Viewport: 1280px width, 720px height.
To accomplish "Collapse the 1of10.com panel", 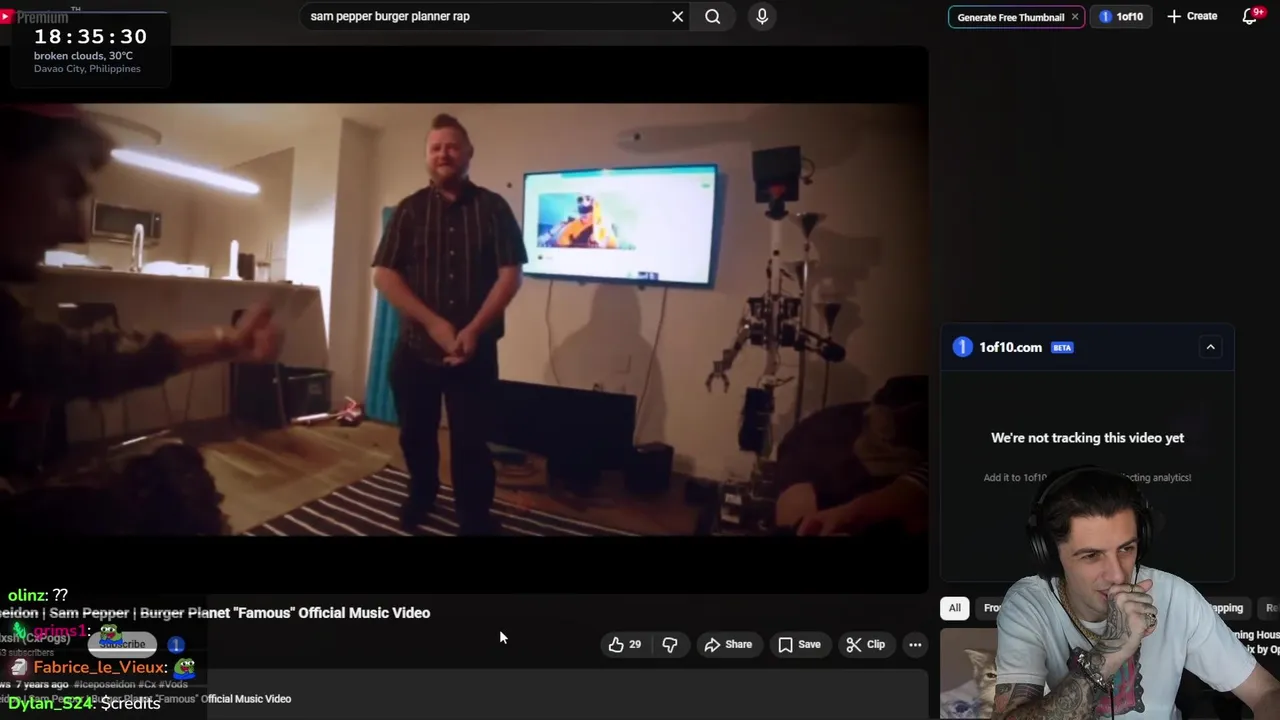I will click(1210, 347).
